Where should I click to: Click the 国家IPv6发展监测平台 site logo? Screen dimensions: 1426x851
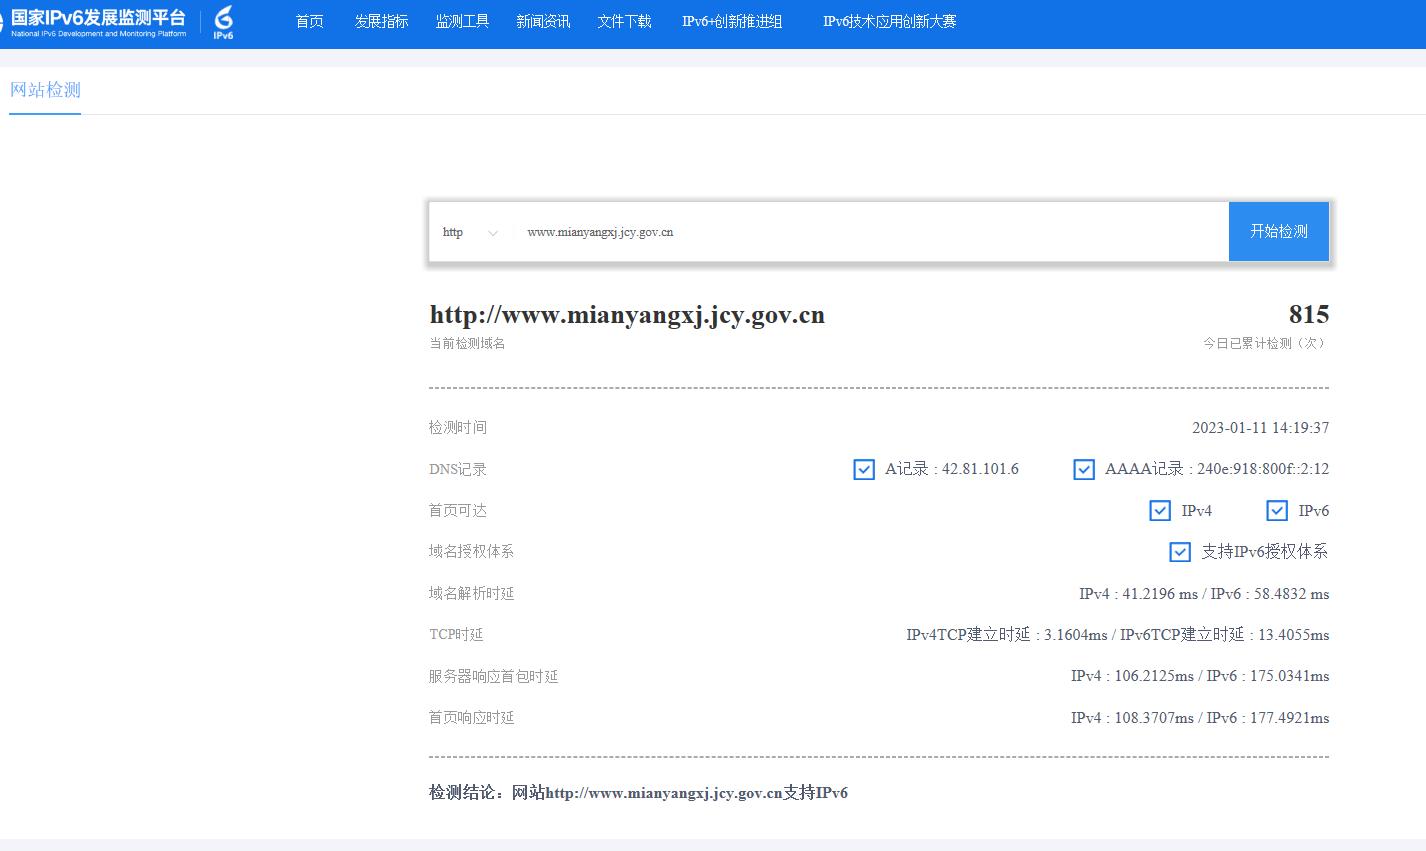tap(96, 22)
